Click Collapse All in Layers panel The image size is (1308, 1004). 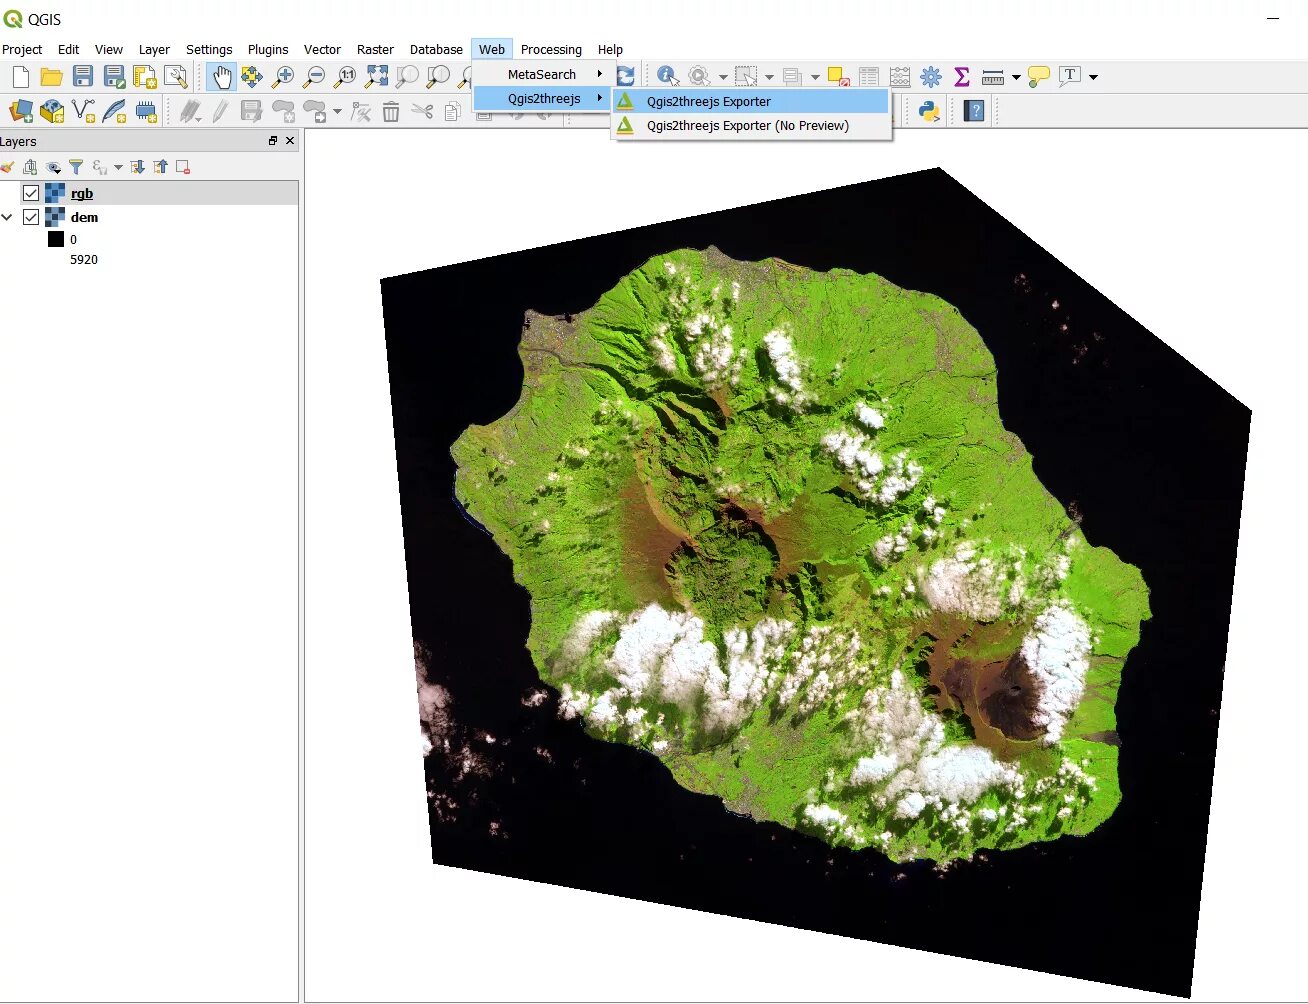pos(161,167)
